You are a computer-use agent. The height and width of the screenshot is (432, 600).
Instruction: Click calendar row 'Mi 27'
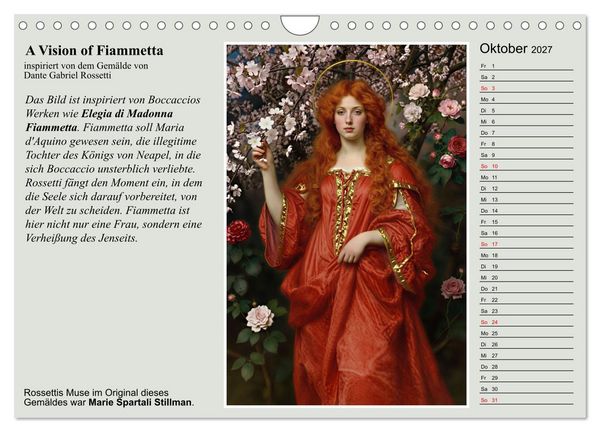click(x=527, y=355)
